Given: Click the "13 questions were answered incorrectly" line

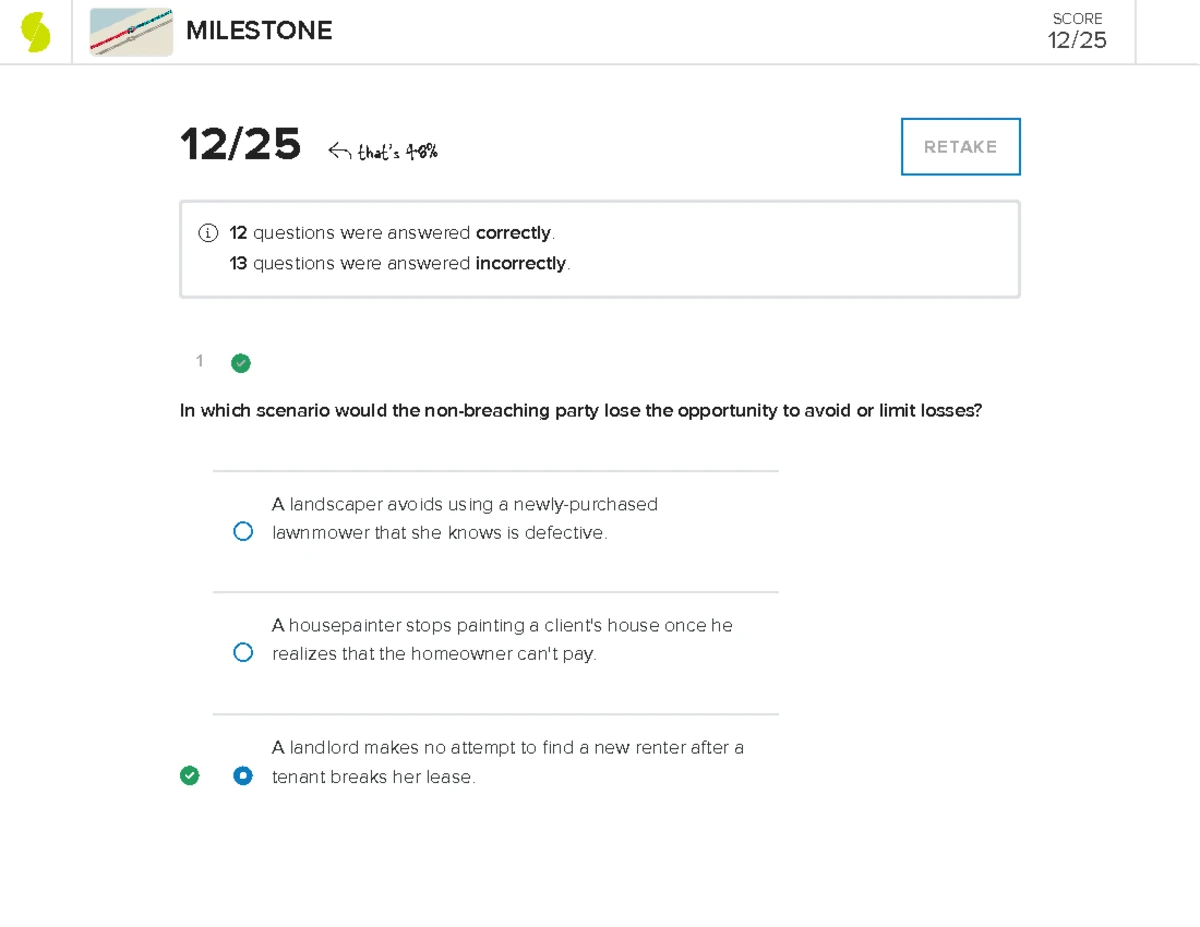Looking at the screenshot, I should (x=400, y=264).
